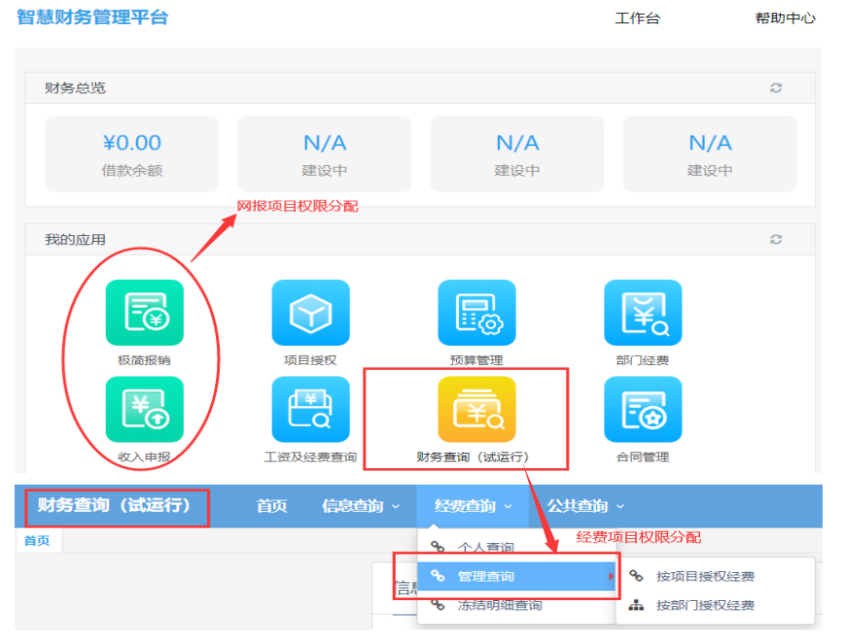This screenshot has height=634, width=844.
Task: Open the 部门经费 app icon
Action: point(642,313)
